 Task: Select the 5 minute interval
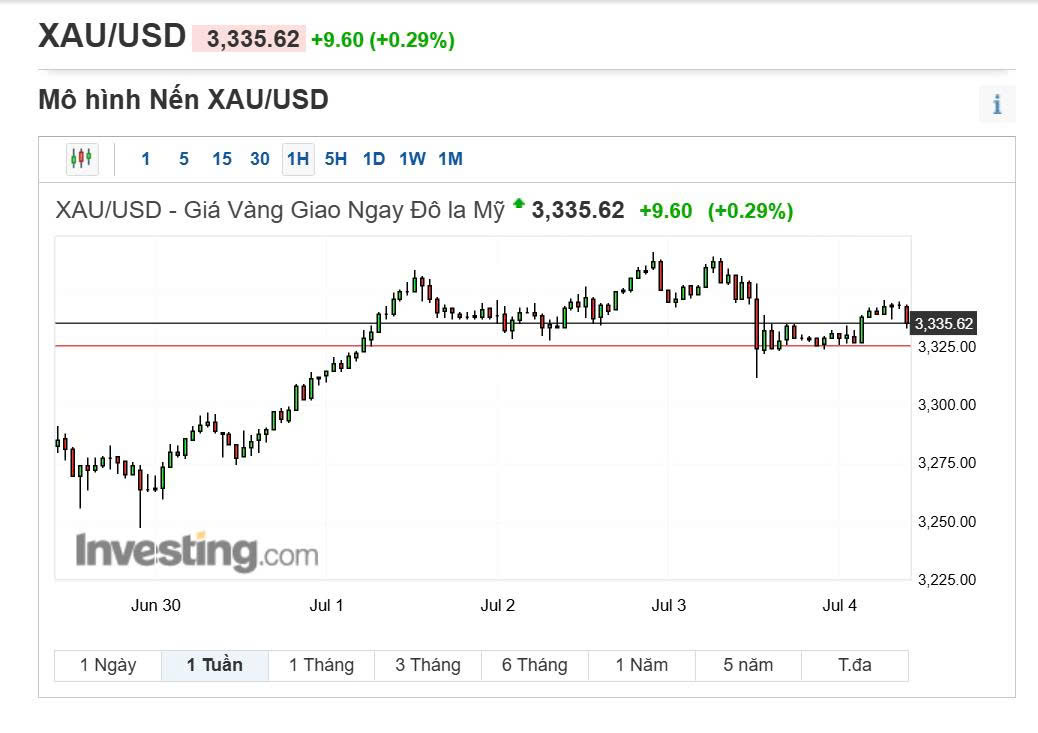[184, 159]
